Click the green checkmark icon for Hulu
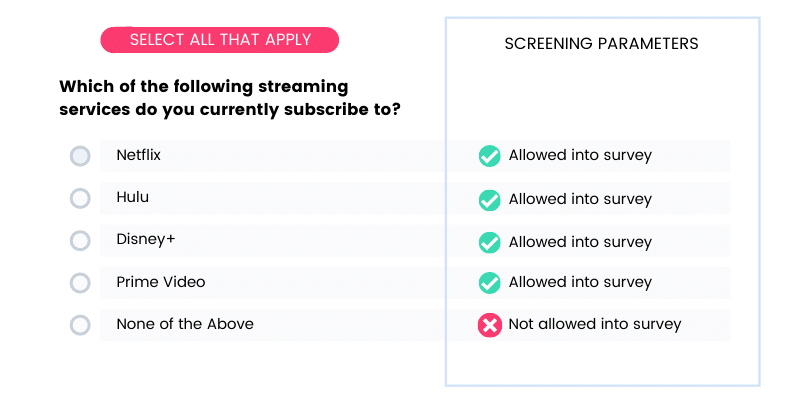 [x=489, y=200]
